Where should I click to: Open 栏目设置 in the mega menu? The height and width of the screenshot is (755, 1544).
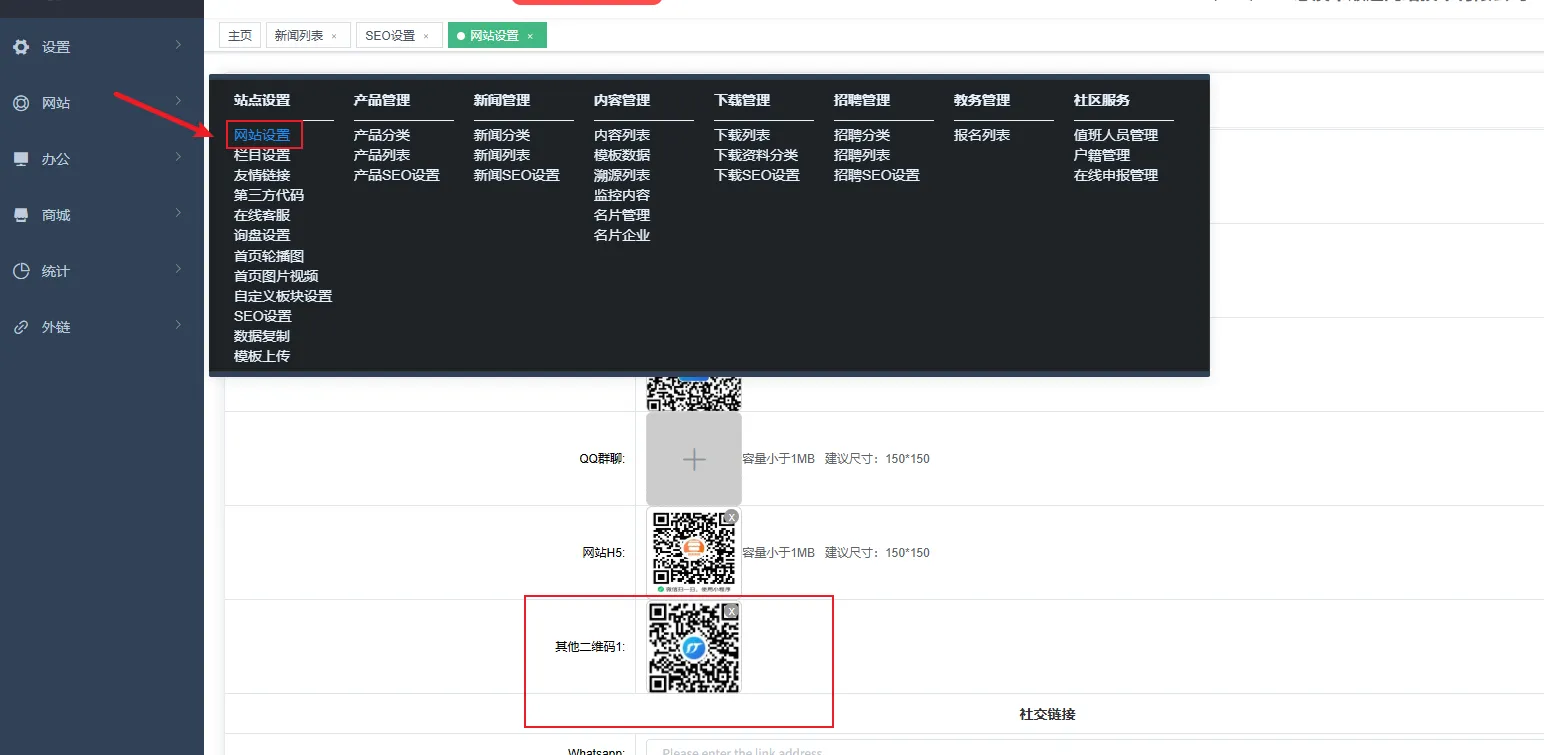(x=262, y=155)
